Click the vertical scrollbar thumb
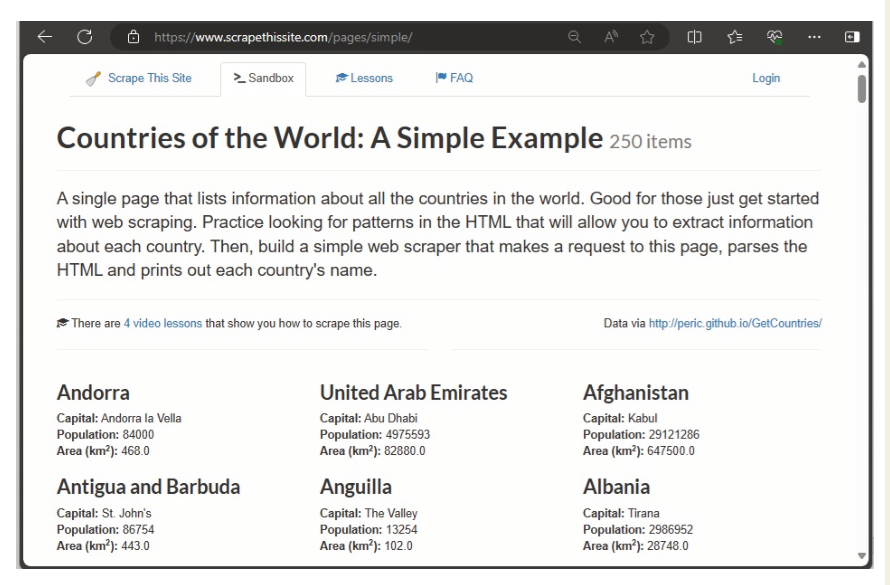The width and height of the screenshot is (890, 585). (862, 89)
